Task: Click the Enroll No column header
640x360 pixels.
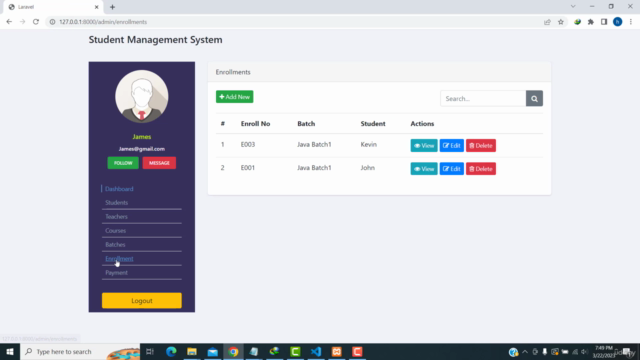Action: point(256,124)
